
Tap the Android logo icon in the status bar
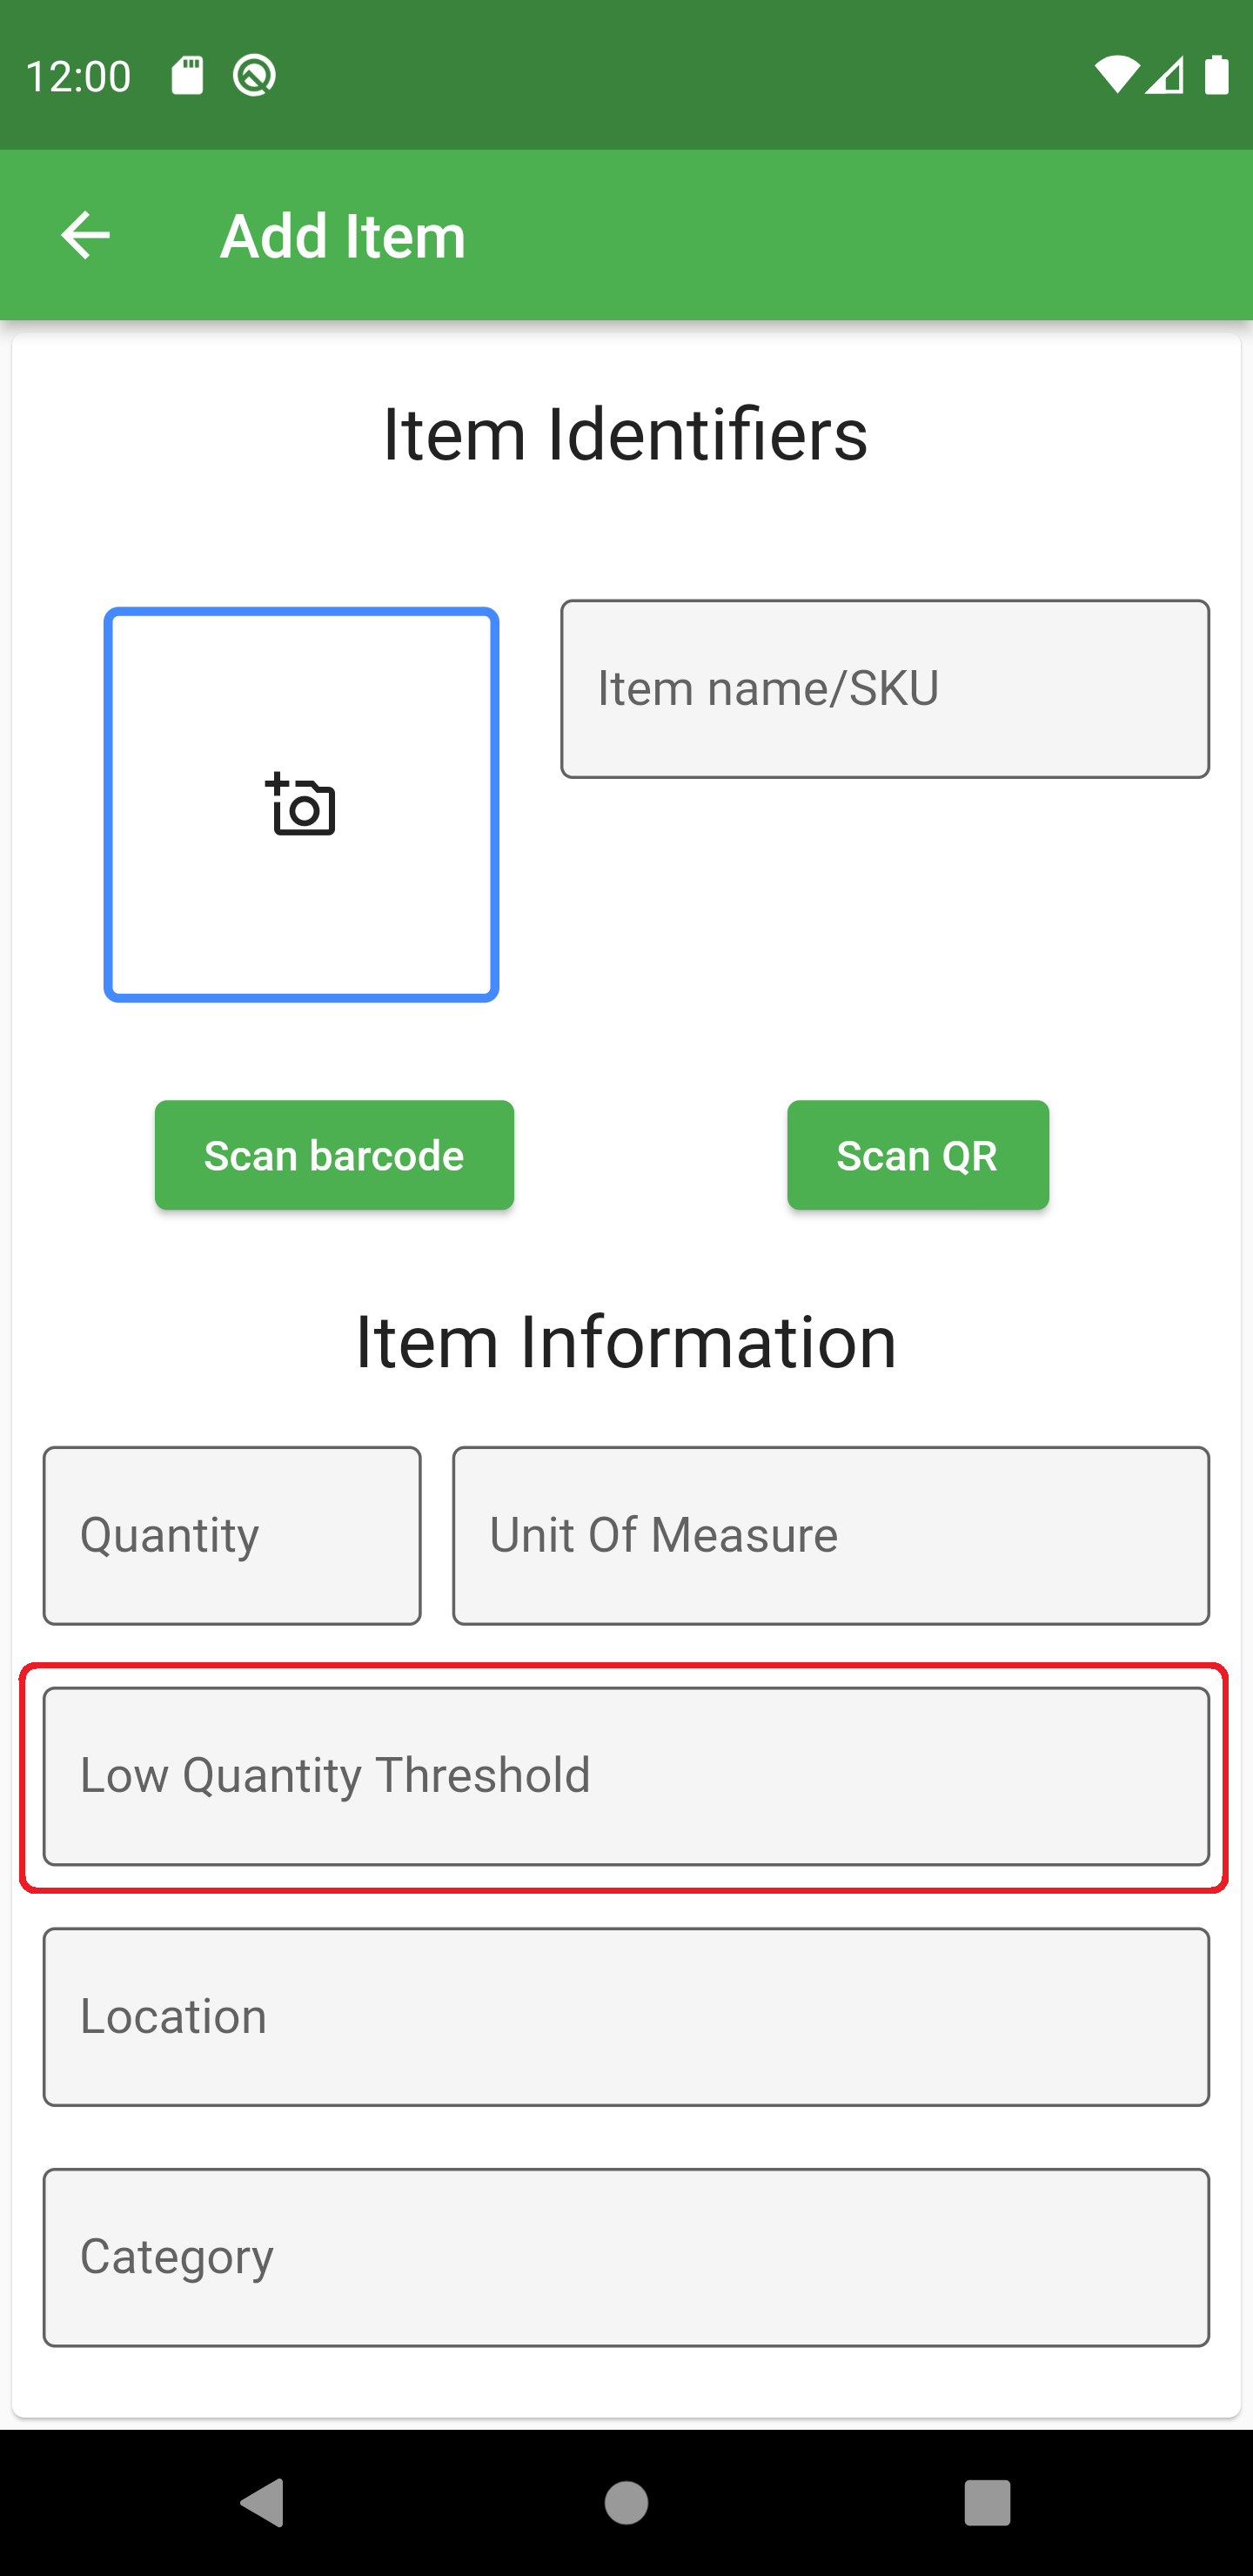tap(253, 73)
